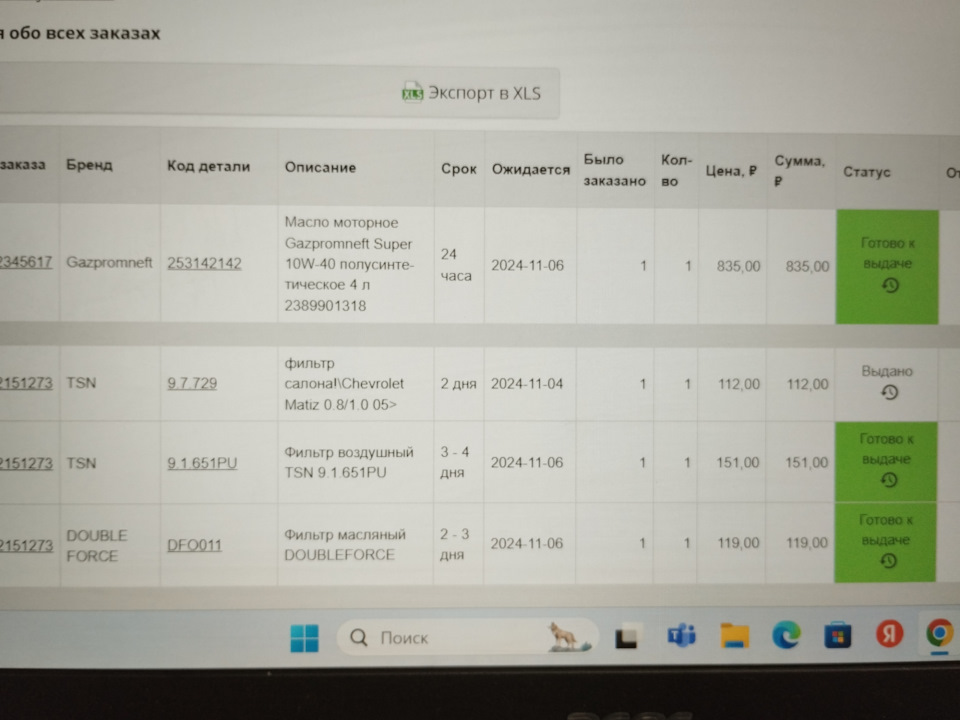Open order number link ending 345617
Screen dimensions: 960x720
[x=26, y=262]
